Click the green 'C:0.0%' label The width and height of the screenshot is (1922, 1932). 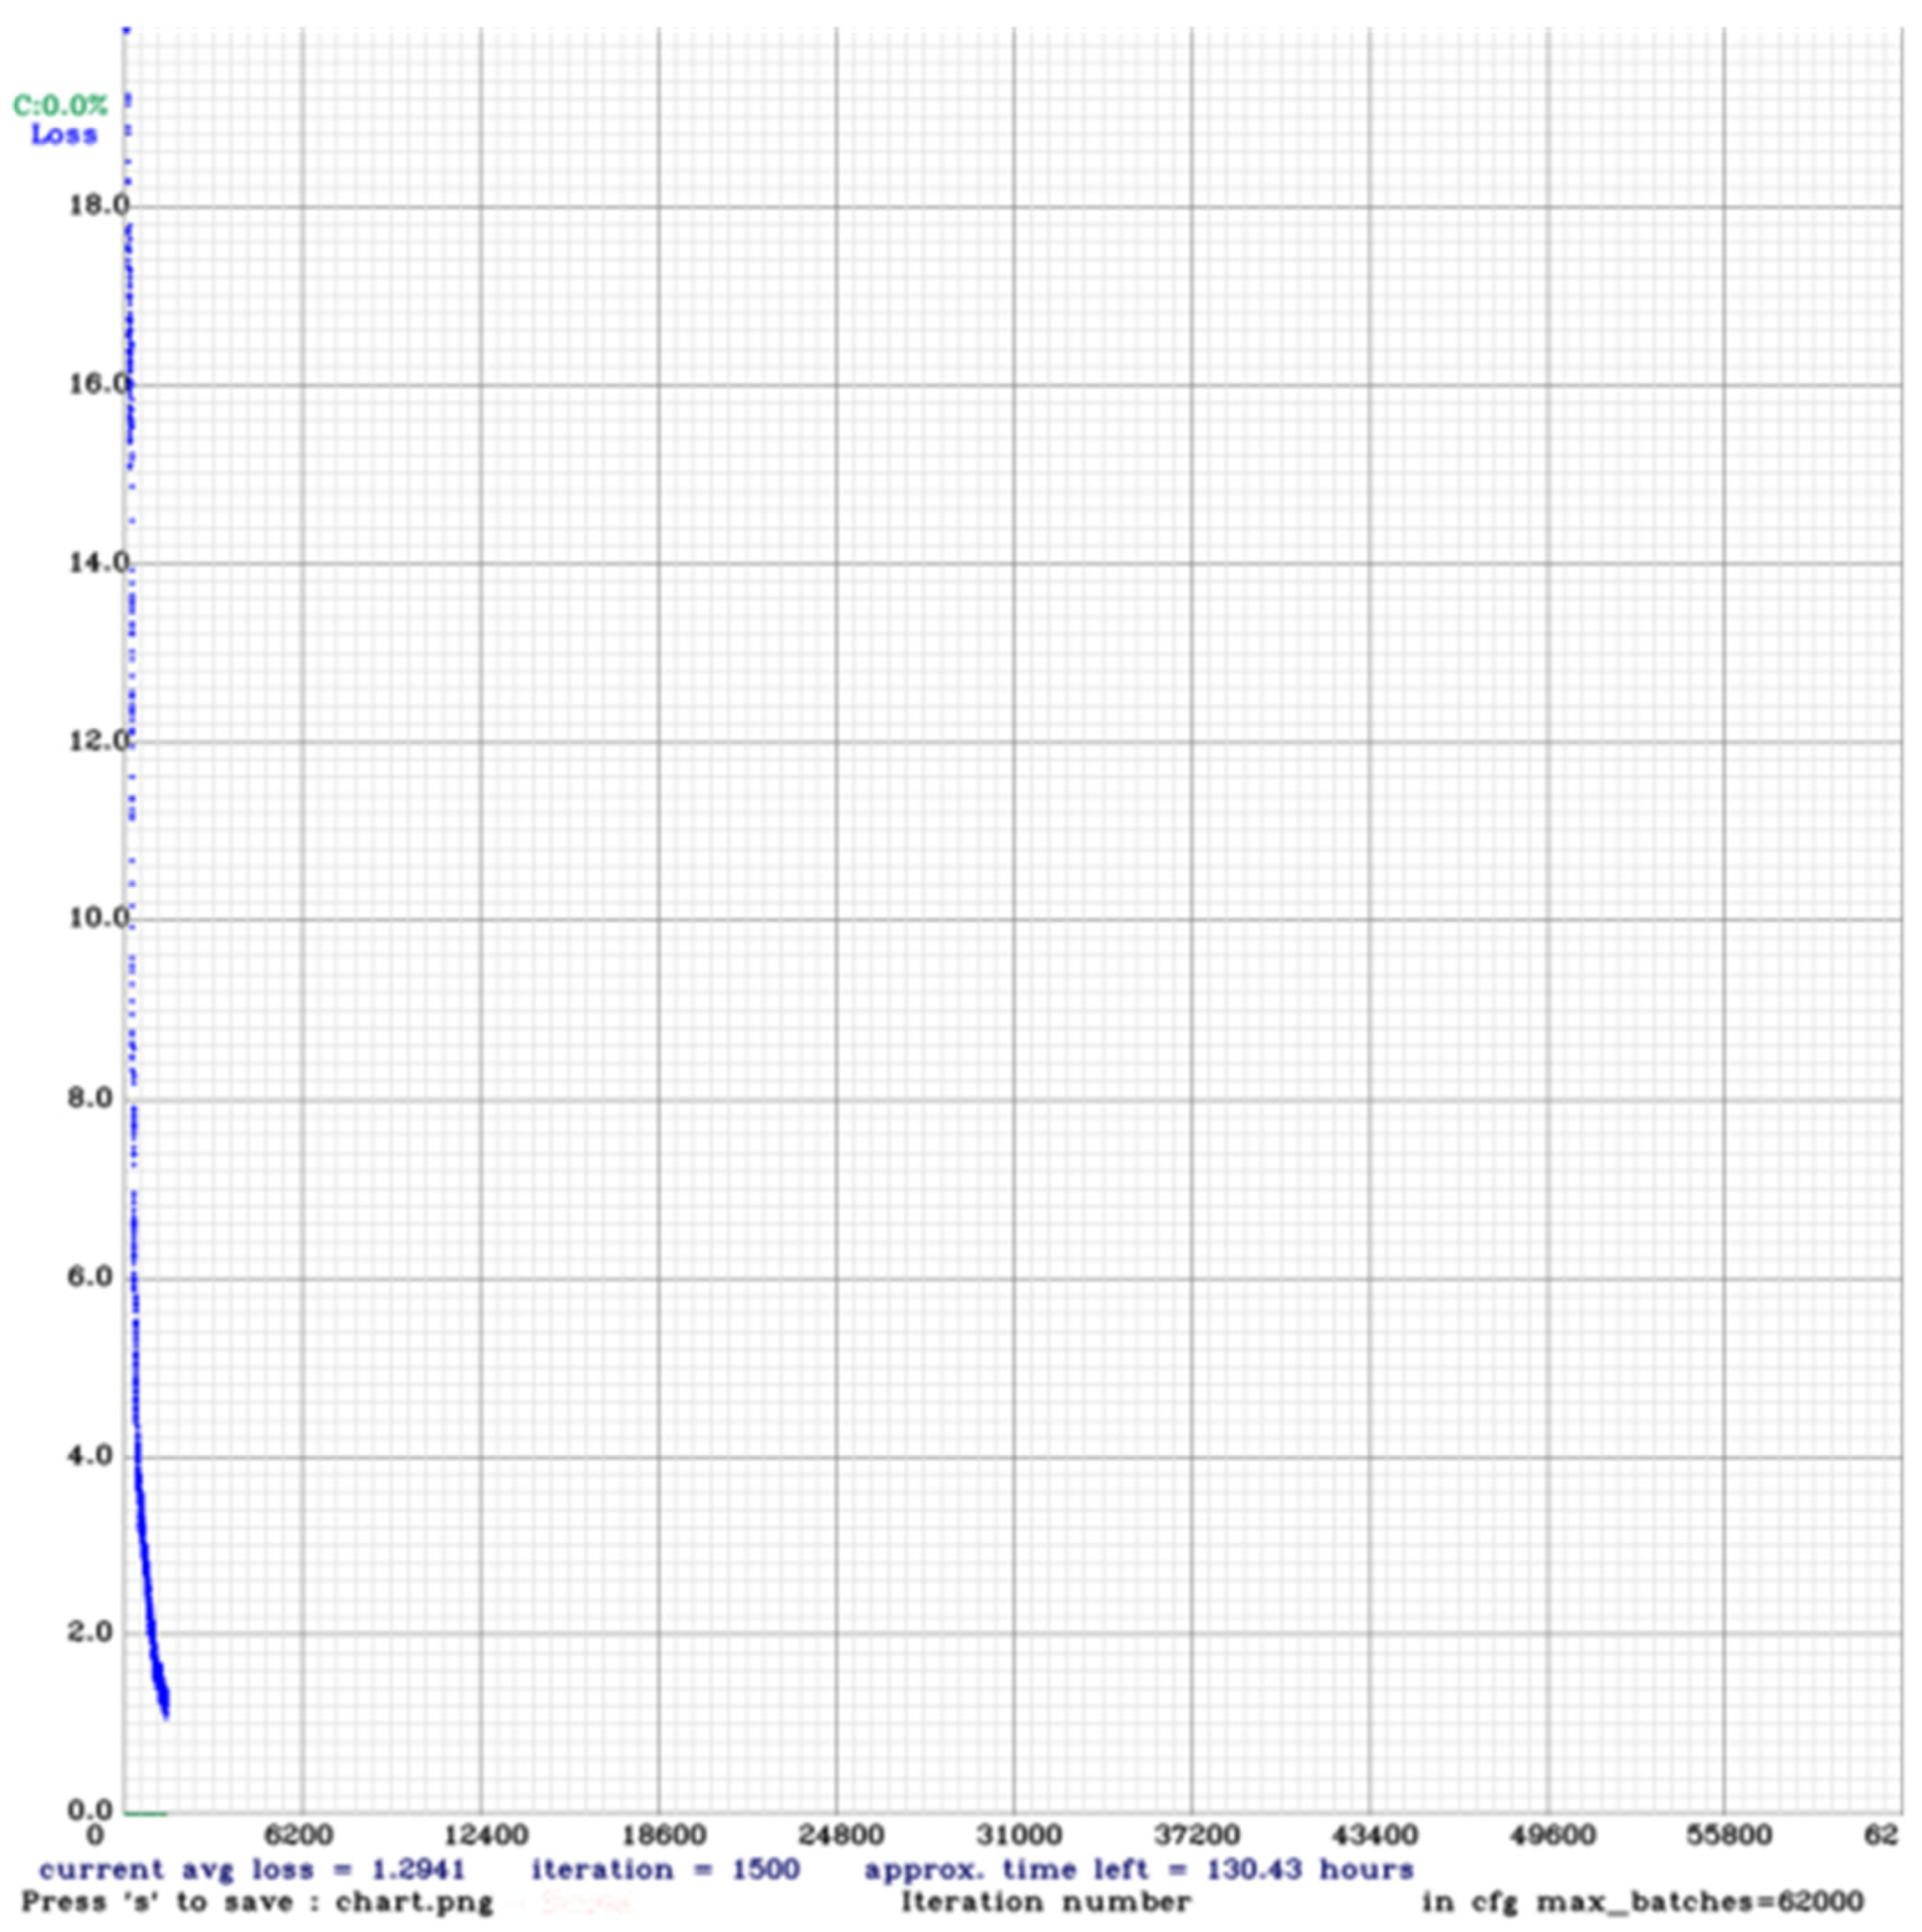click(60, 105)
